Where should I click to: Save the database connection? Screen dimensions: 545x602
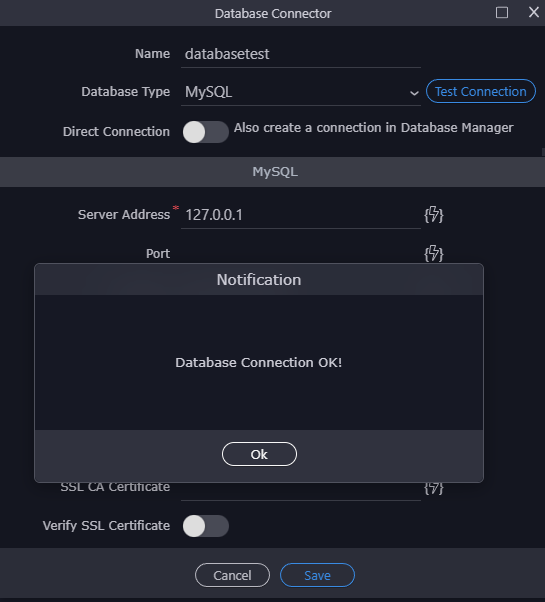click(x=317, y=575)
